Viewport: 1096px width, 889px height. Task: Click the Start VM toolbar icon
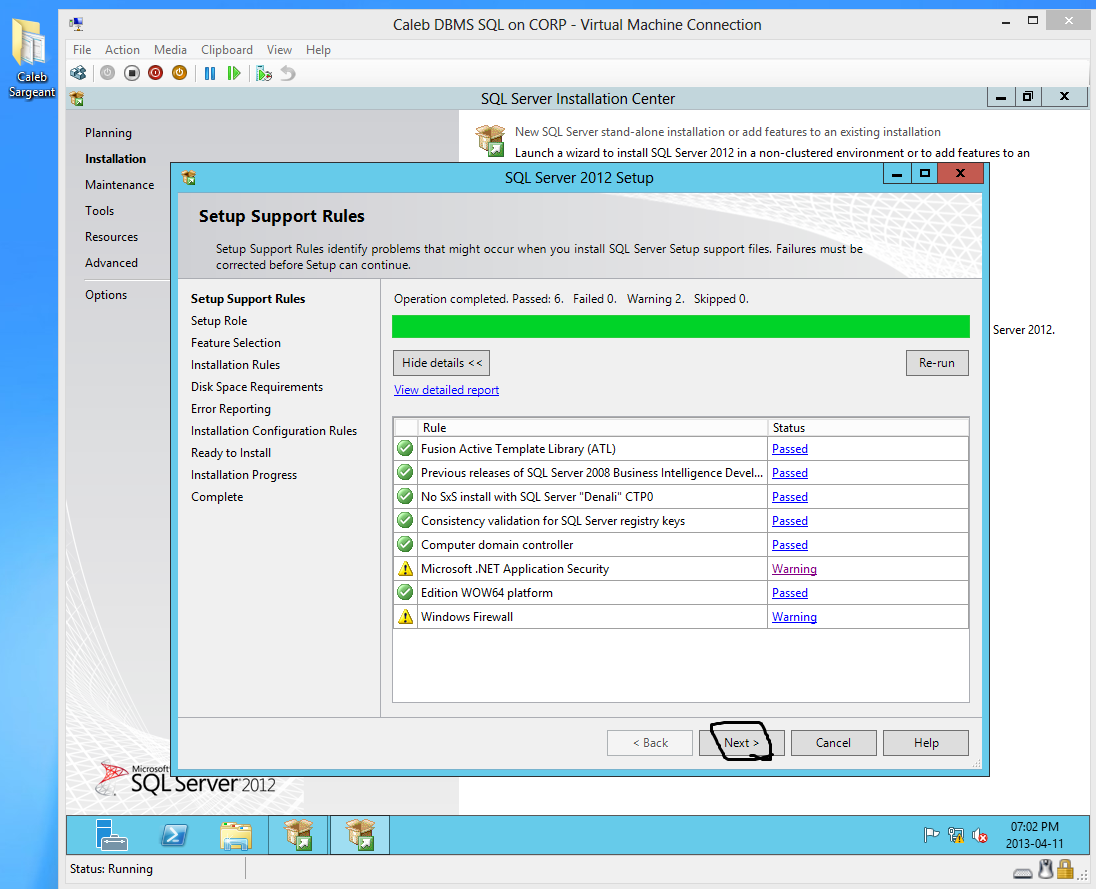coord(107,73)
